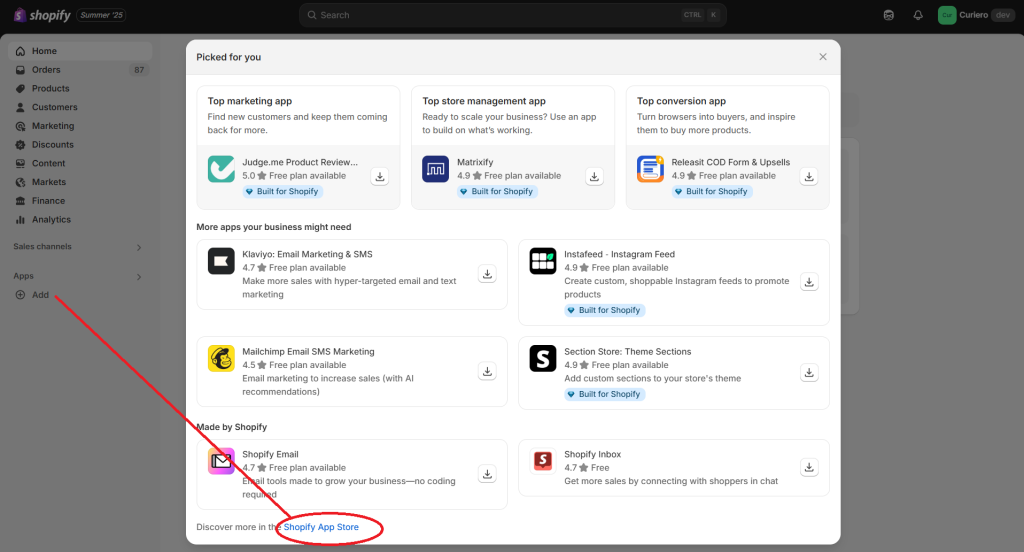Click the More apps your business might need heading
Viewport: 1024px width, 552px height.
click(274, 227)
